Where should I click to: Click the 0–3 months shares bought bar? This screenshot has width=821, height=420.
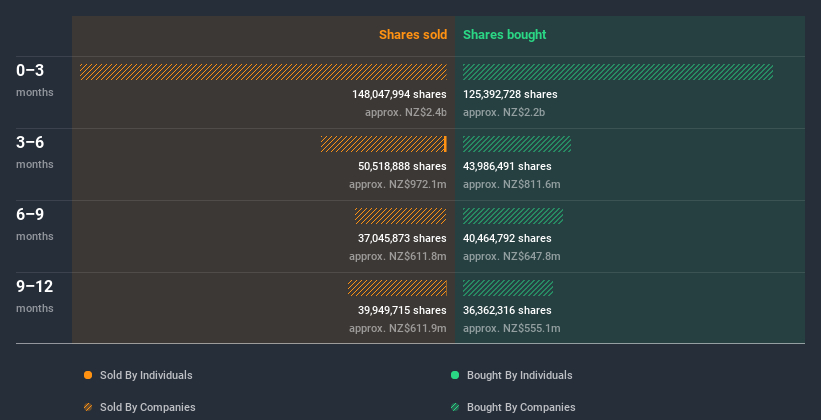(x=618, y=72)
